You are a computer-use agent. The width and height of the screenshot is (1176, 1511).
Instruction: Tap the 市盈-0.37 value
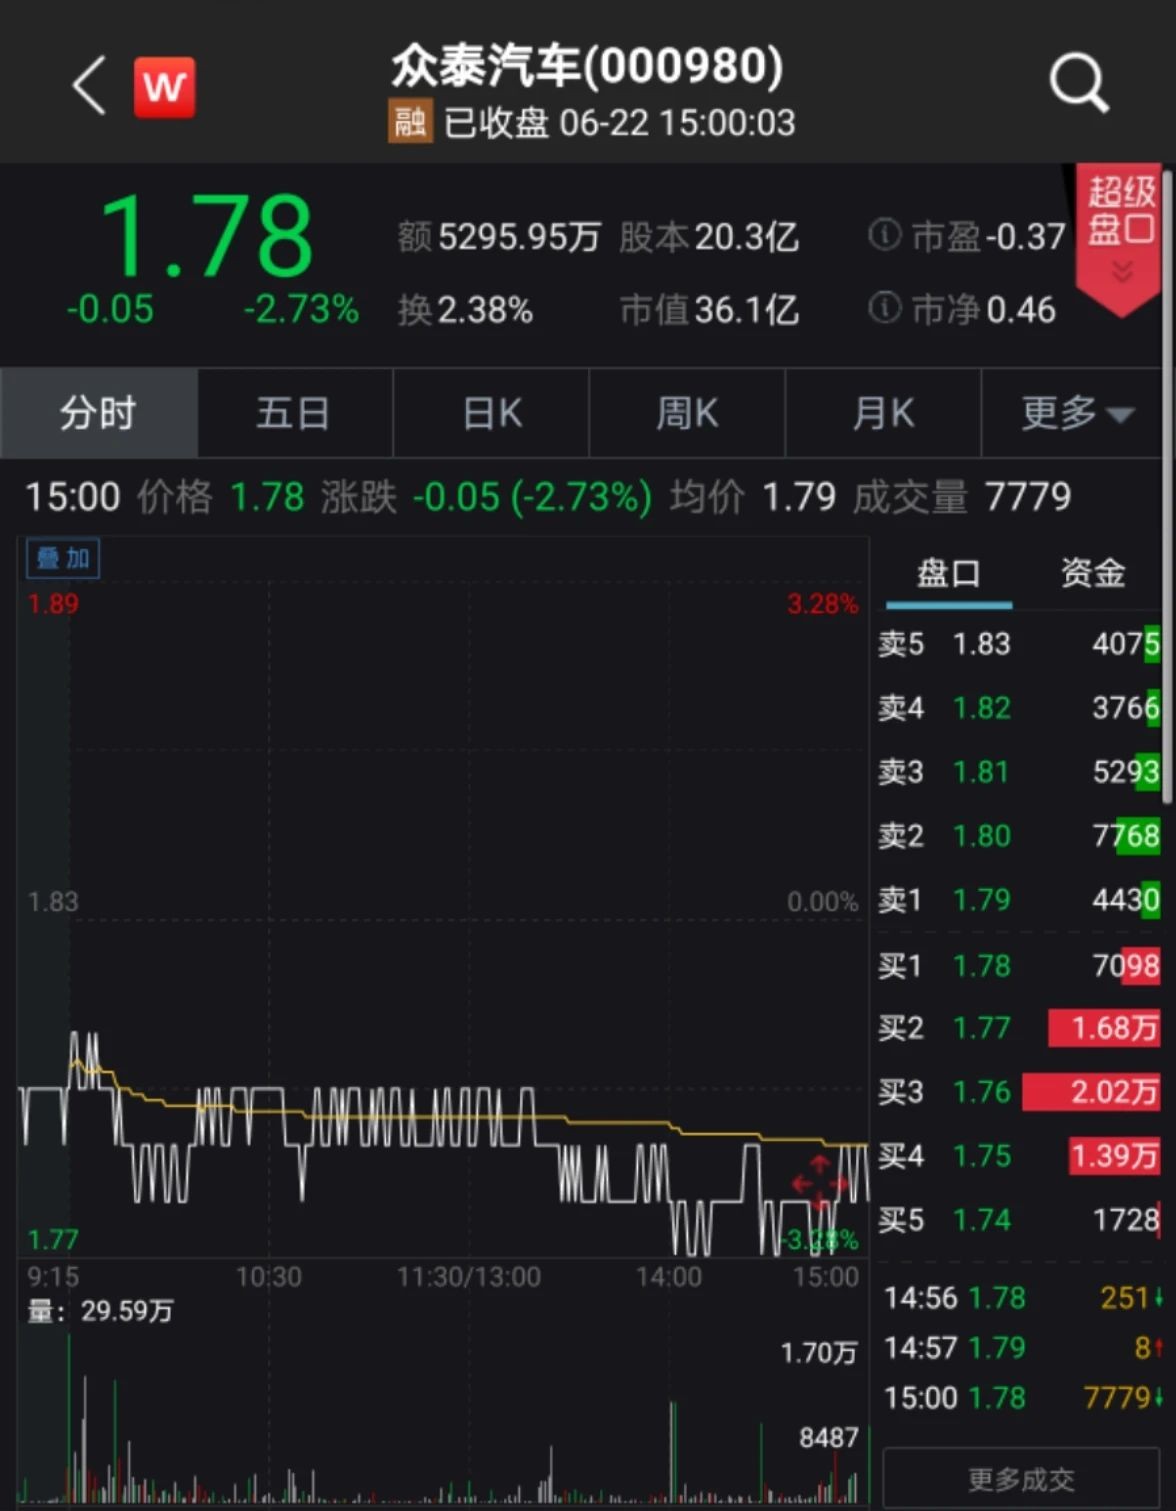(x=988, y=237)
